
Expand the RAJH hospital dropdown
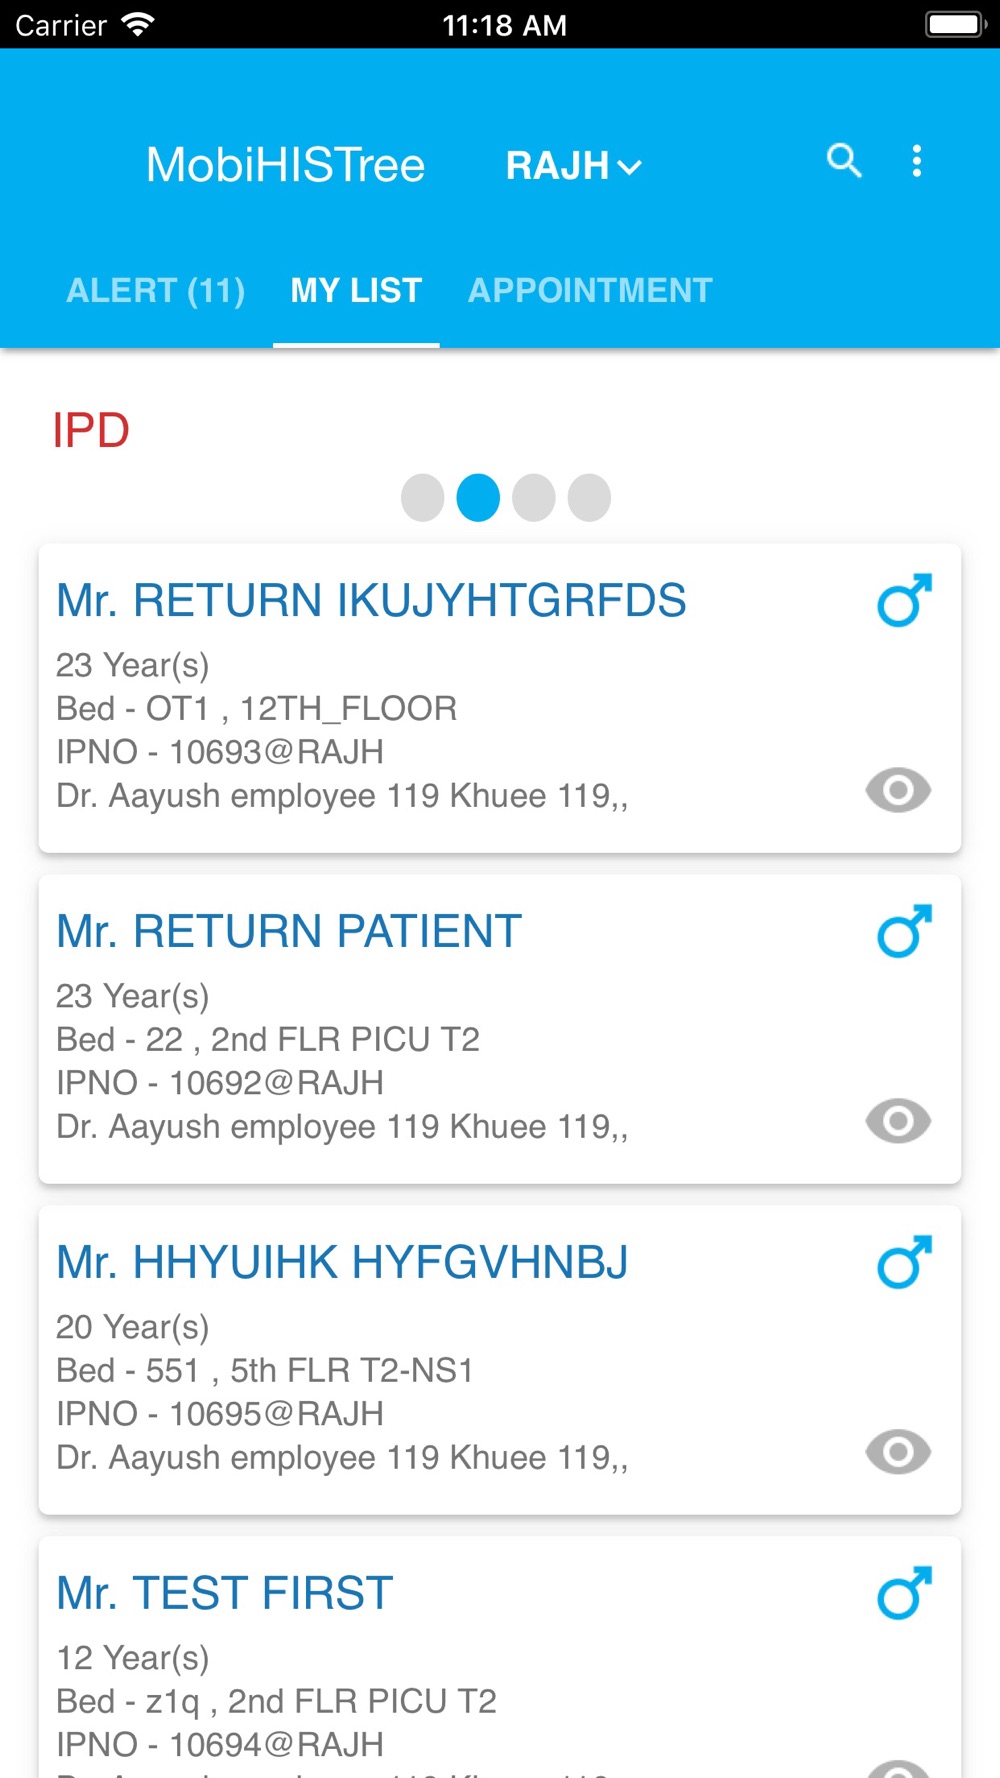[573, 166]
